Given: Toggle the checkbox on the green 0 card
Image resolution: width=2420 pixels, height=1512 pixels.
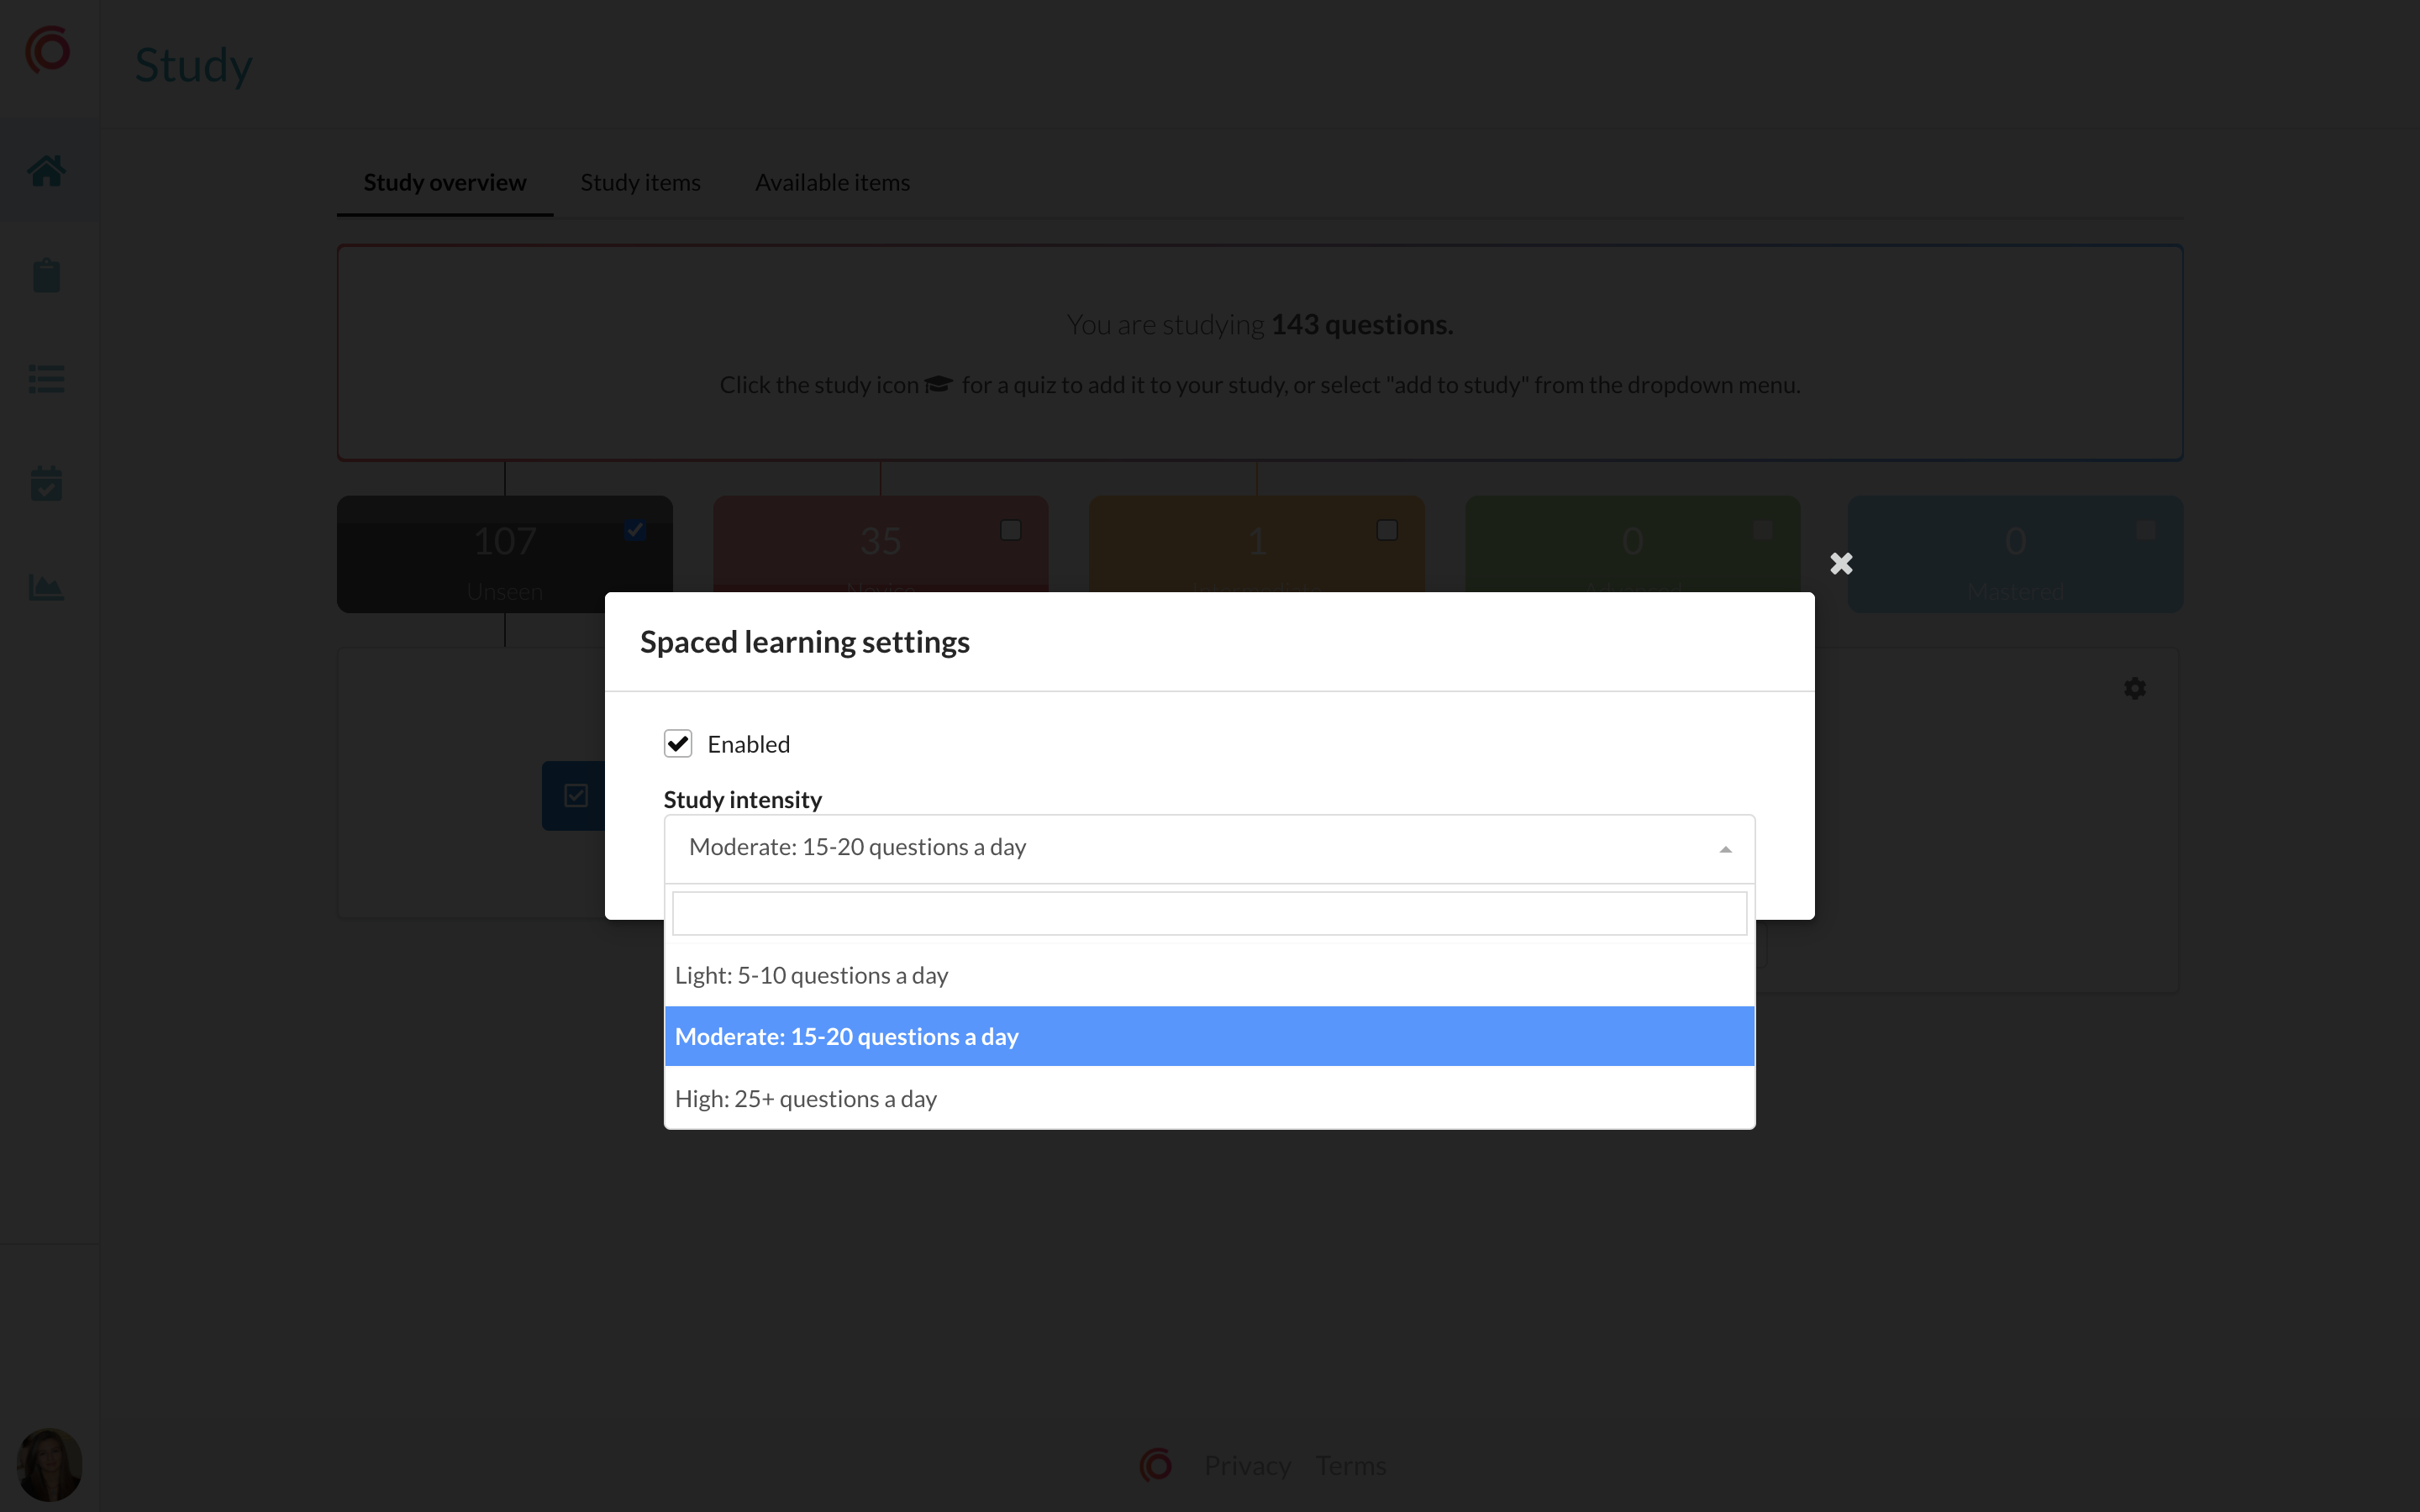Looking at the screenshot, I should (x=1763, y=530).
